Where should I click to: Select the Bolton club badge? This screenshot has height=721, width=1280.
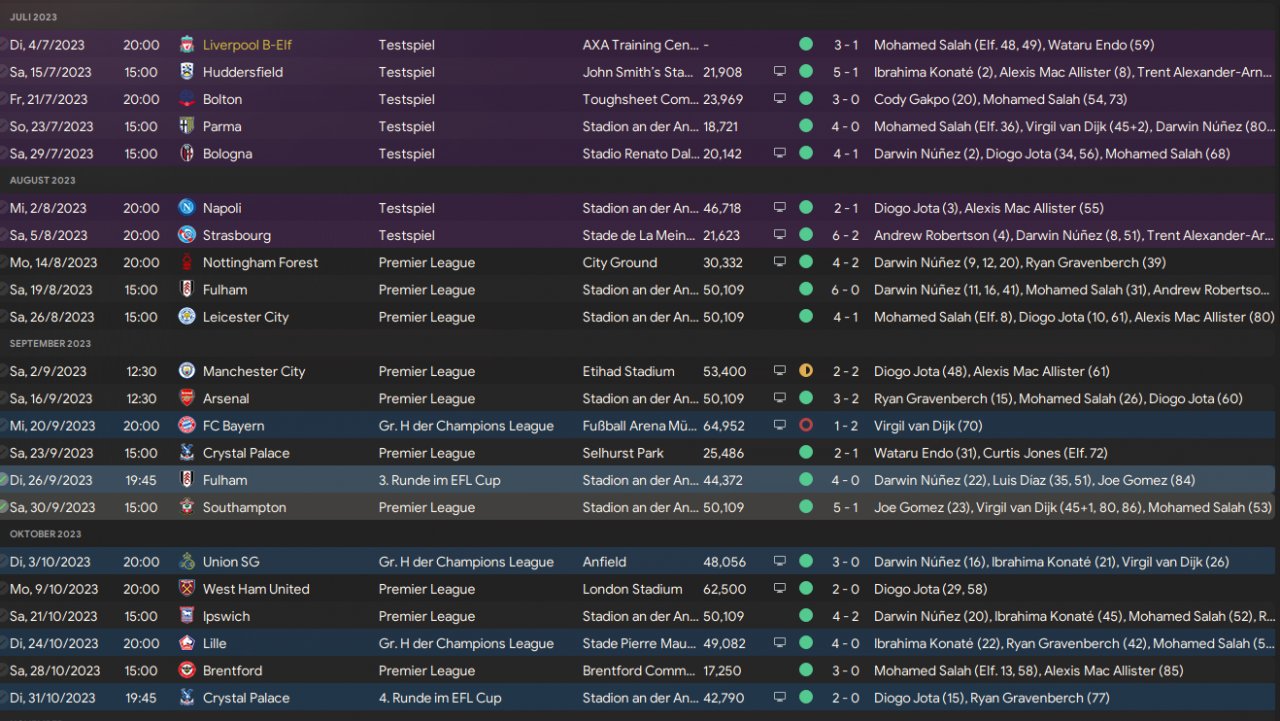click(186, 99)
